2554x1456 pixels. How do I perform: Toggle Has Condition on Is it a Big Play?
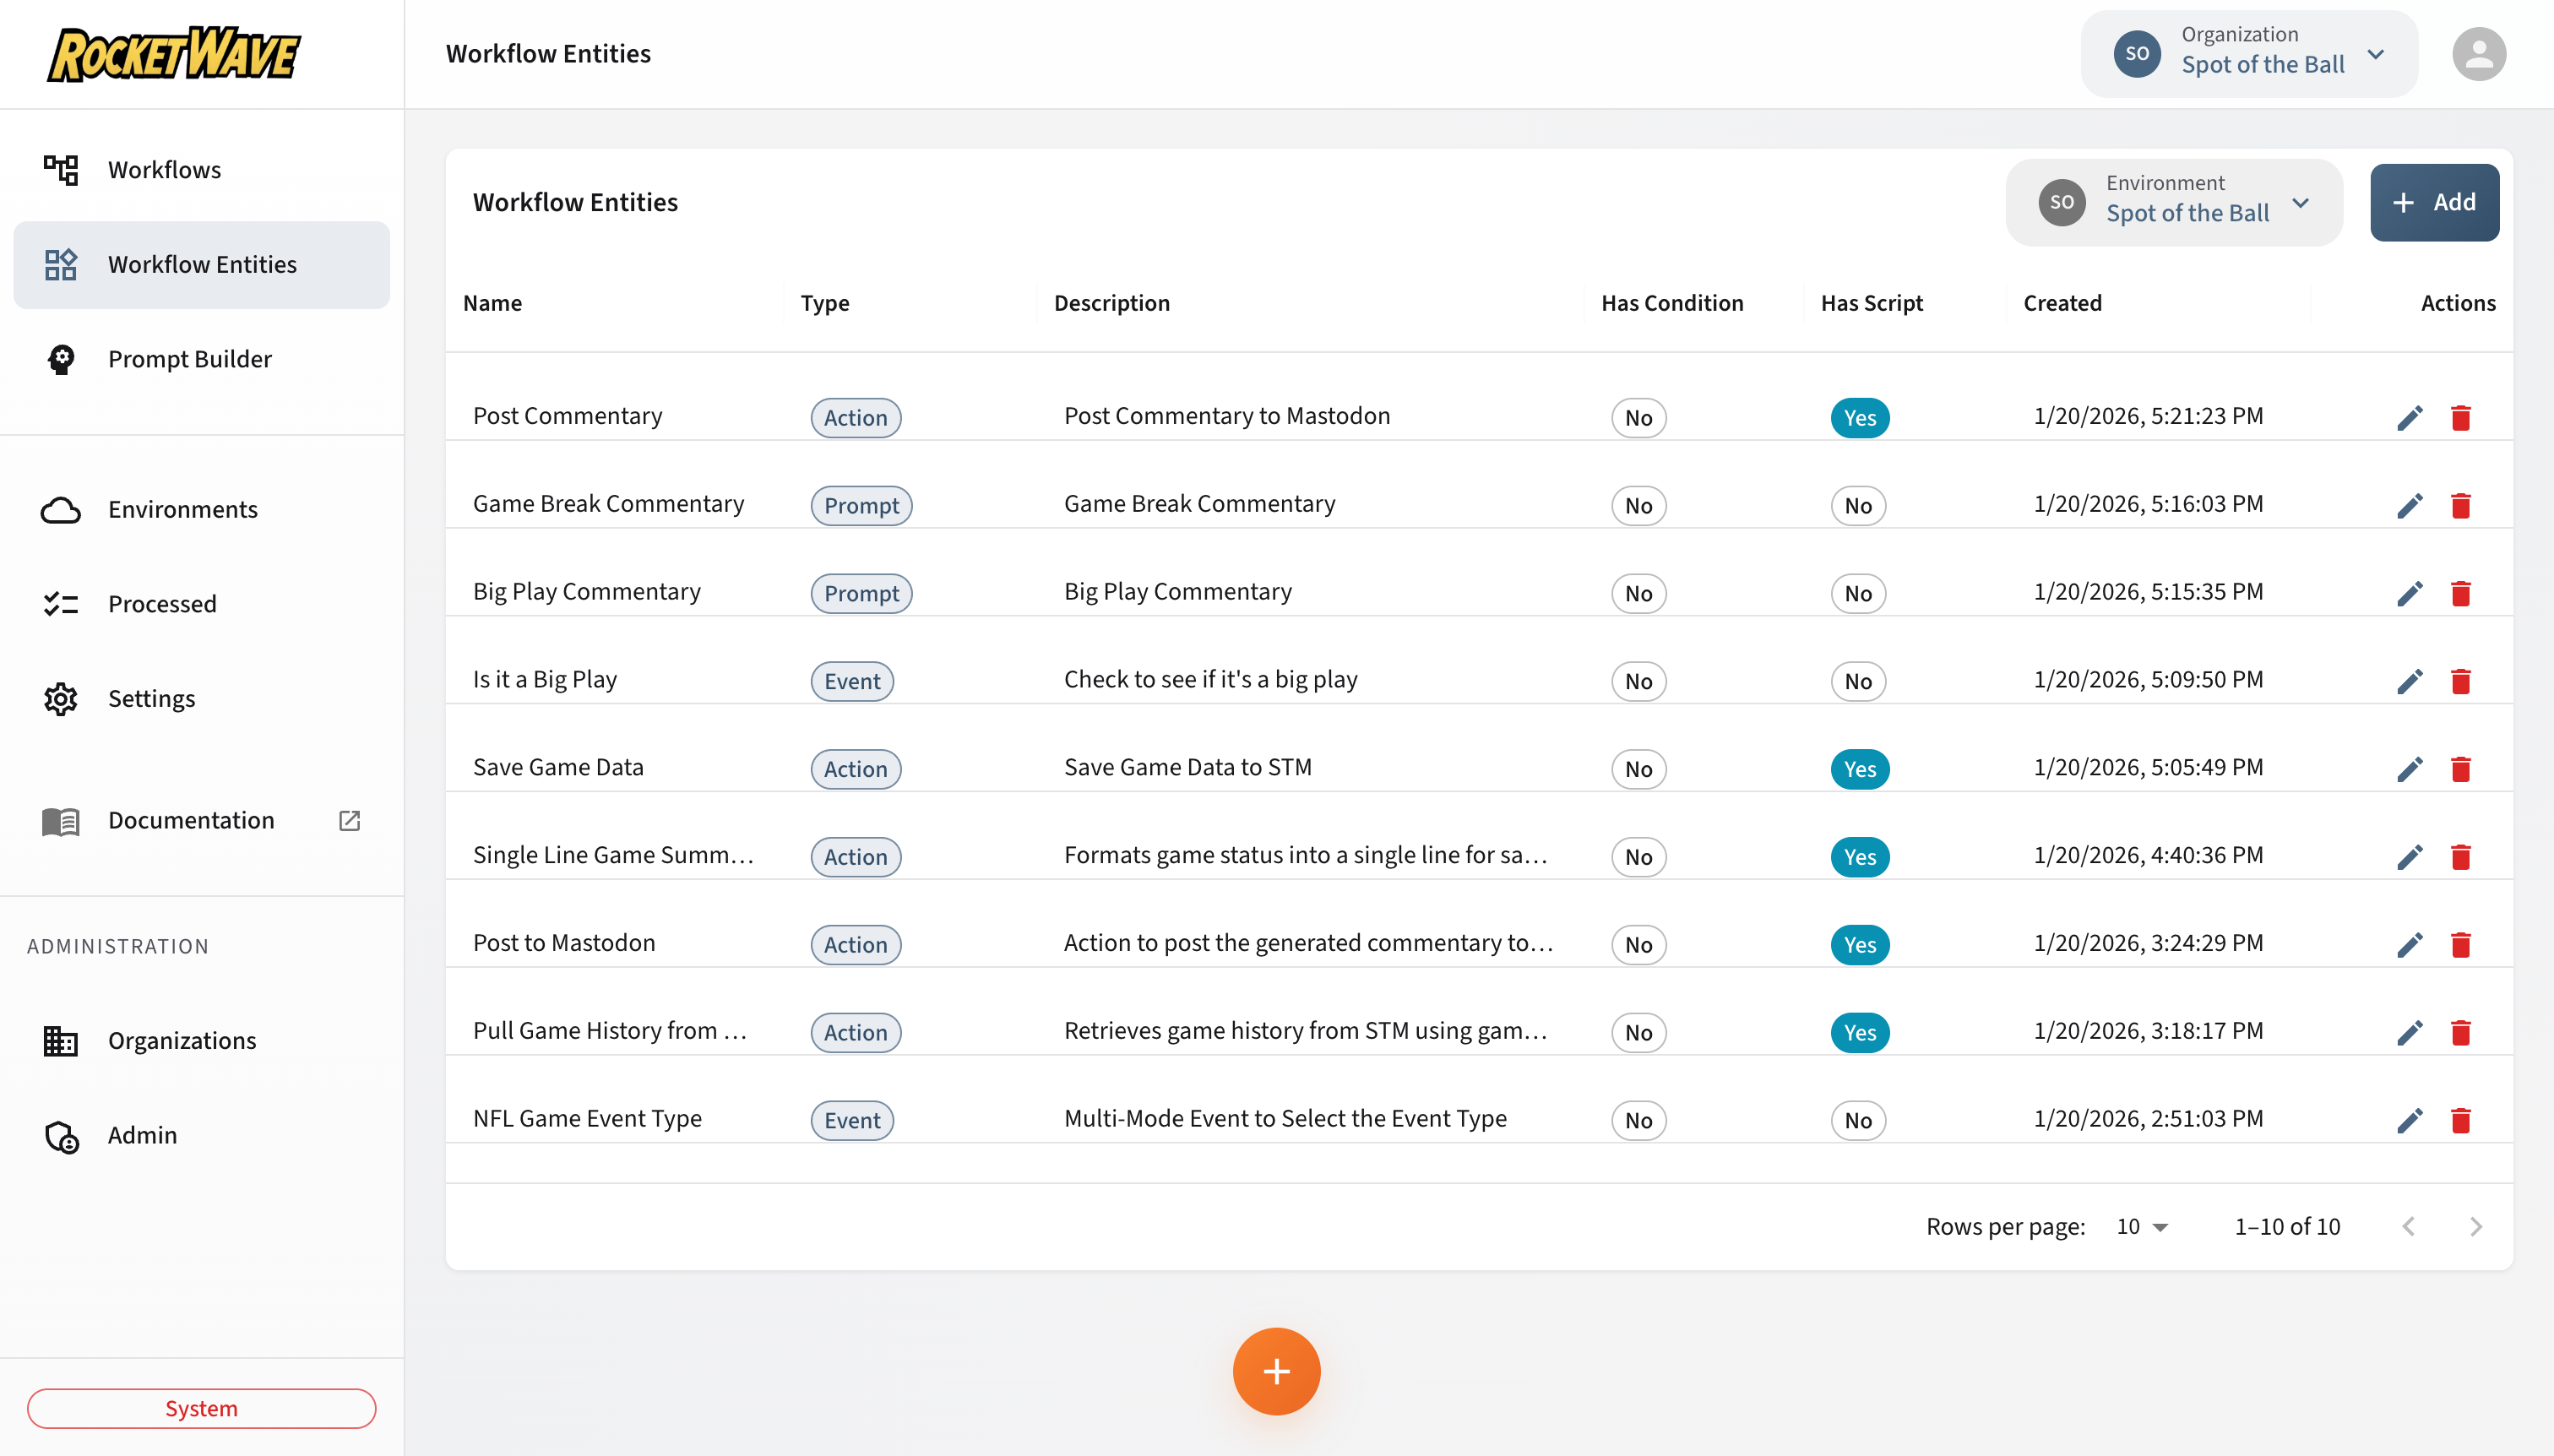click(1638, 681)
